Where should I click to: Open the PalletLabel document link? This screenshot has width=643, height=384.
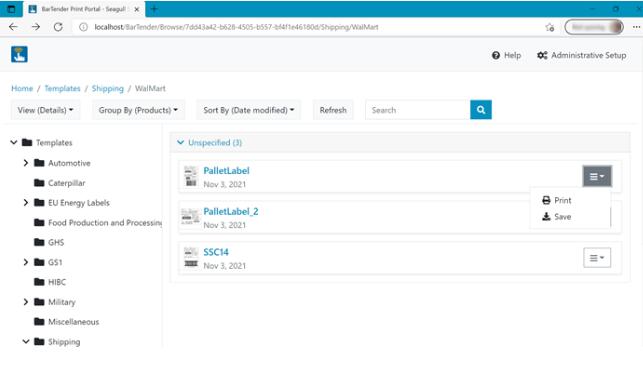pos(226,171)
